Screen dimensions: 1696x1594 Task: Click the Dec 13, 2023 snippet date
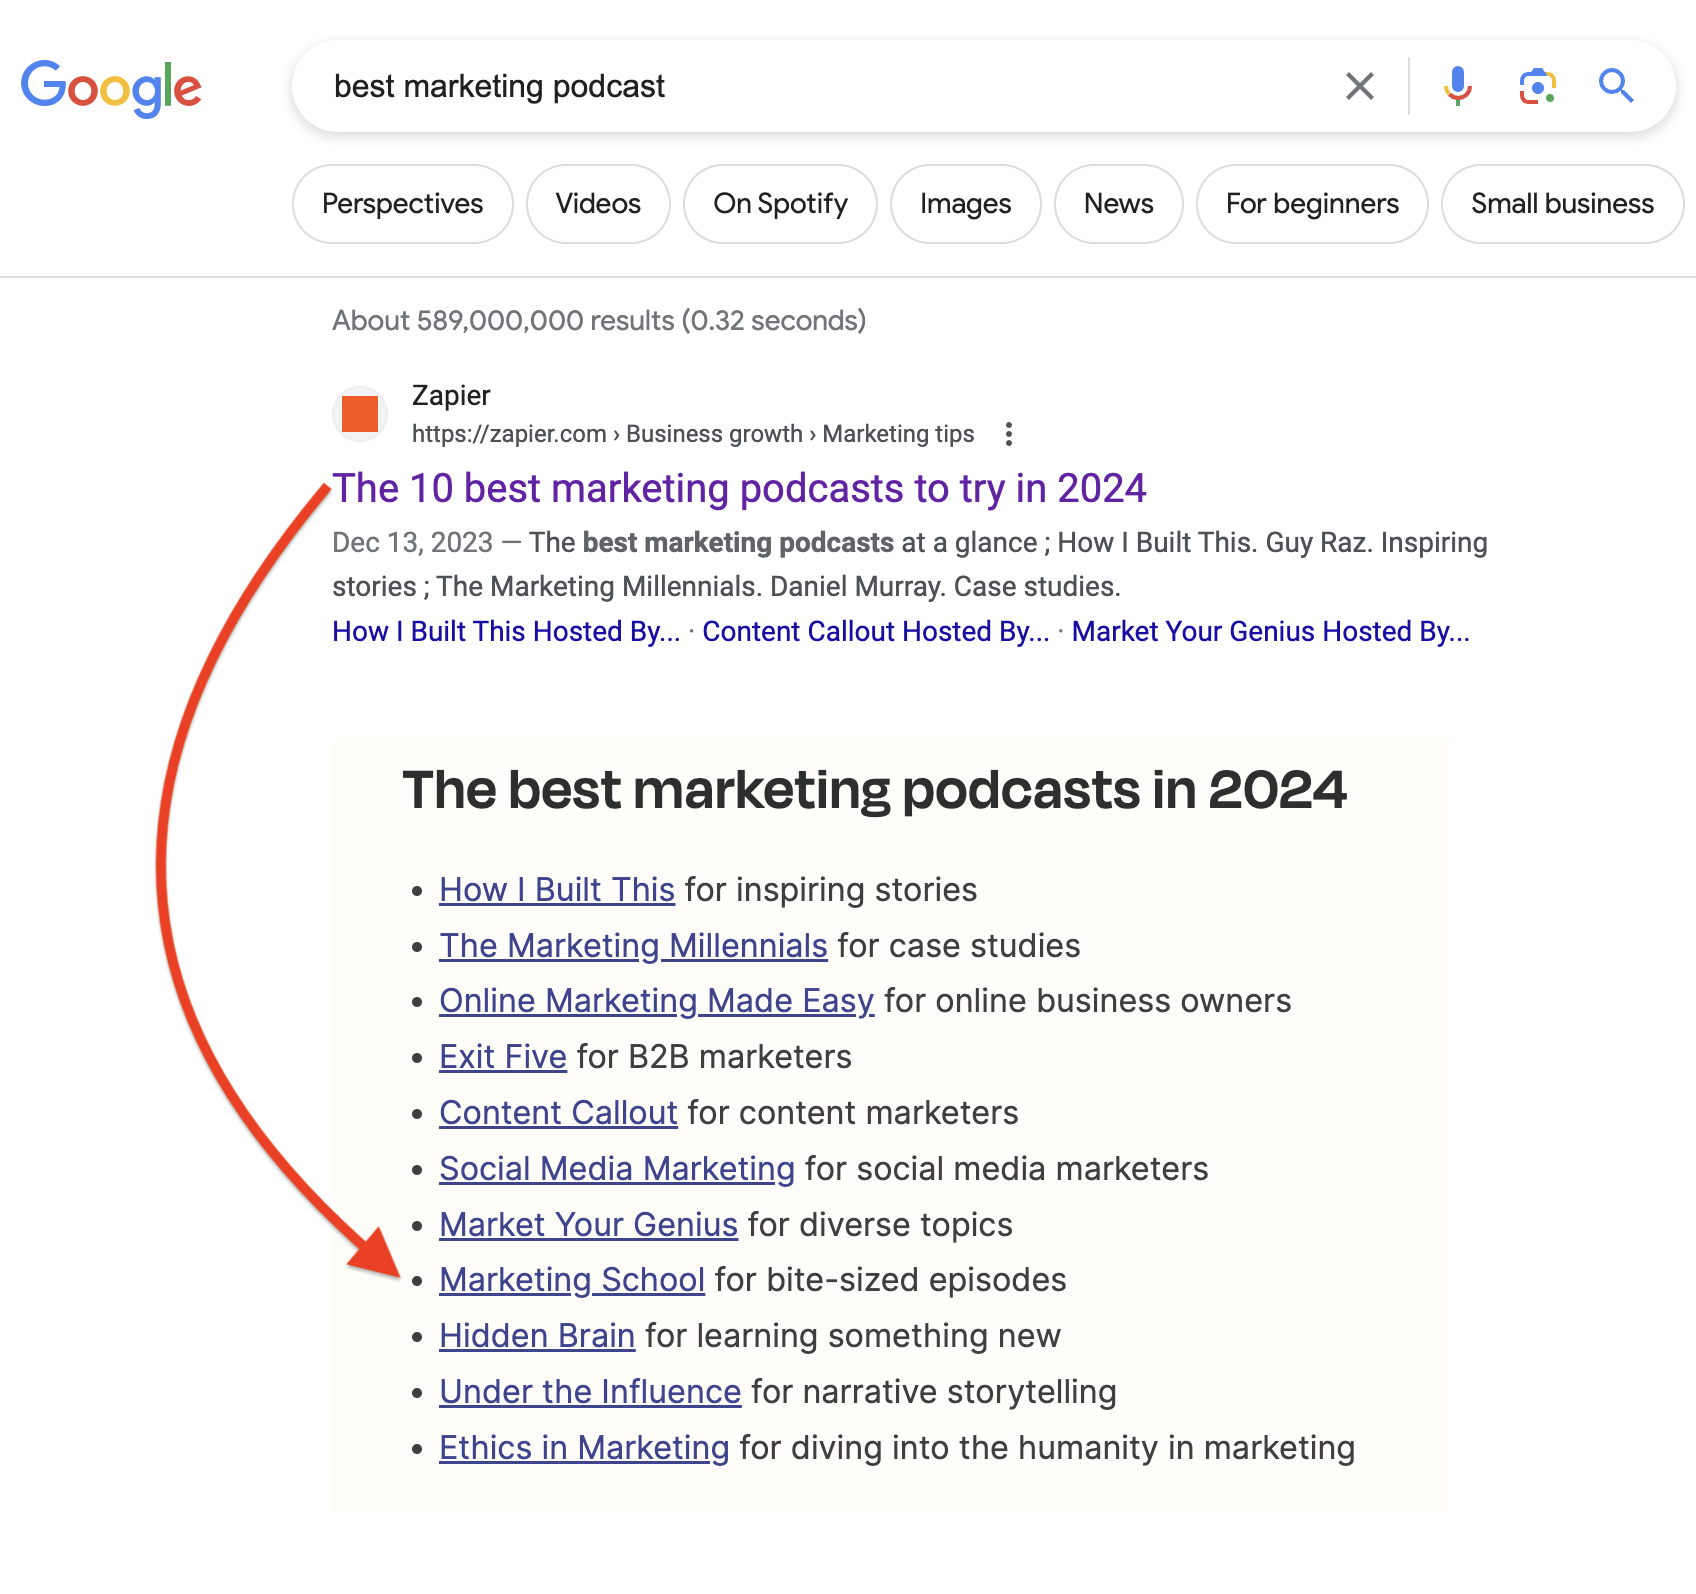[412, 543]
